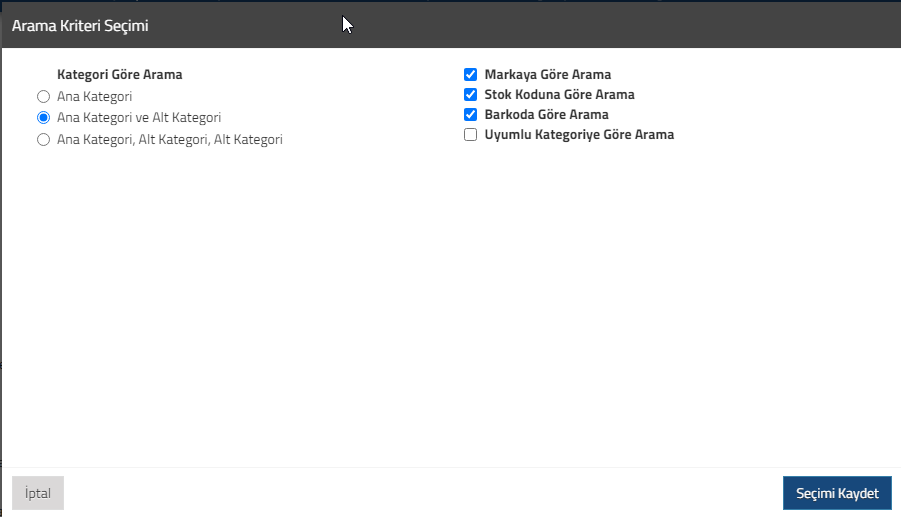The height and width of the screenshot is (517, 901).
Task: Click the Uyumlu Kategoriye Göre Arama label
Action: tap(579, 134)
